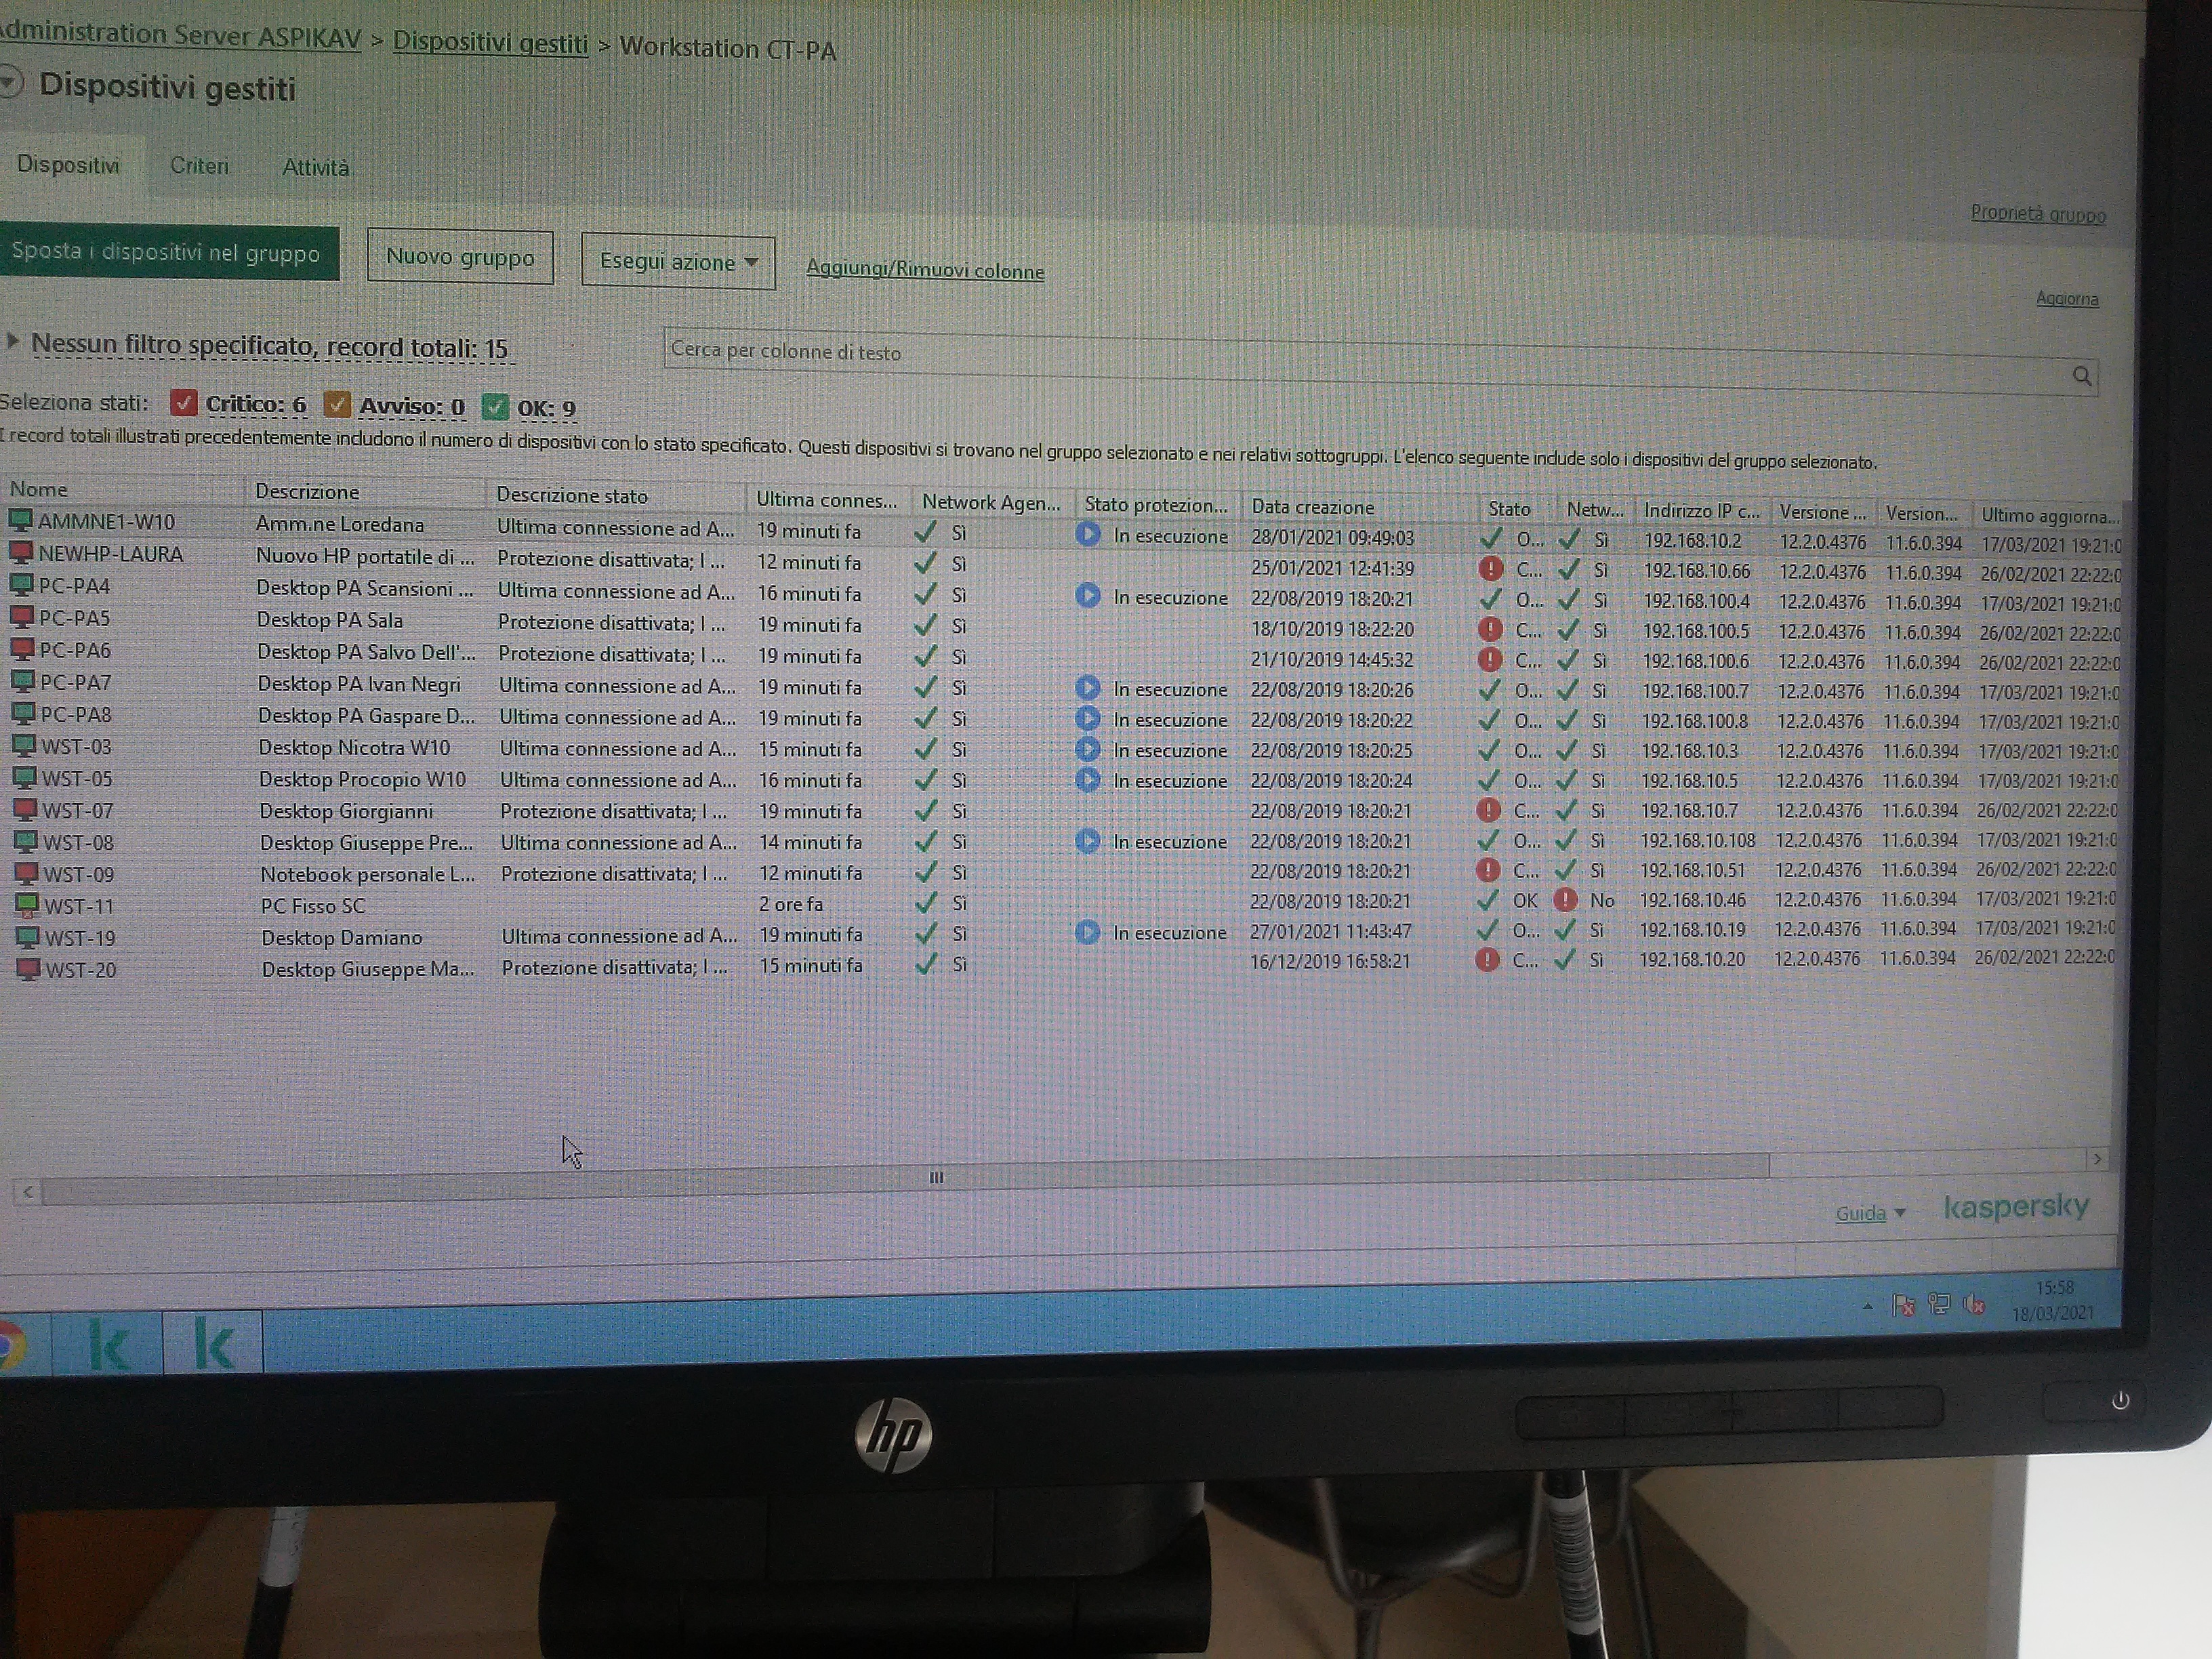
Task: Toggle the OK status checkbox
Action: click(494, 407)
